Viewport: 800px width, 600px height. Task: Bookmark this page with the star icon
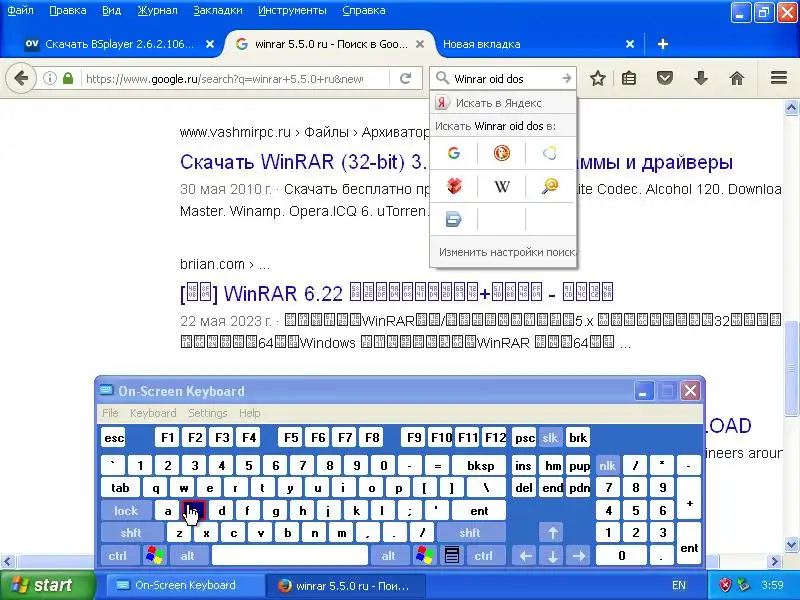597,78
